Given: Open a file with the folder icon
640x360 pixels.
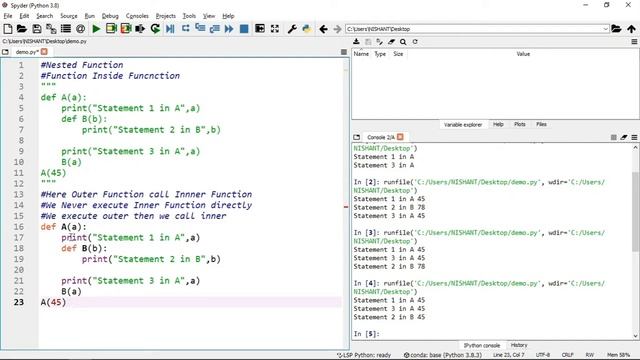Looking at the screenshot, I should click(x=22, y=29).
